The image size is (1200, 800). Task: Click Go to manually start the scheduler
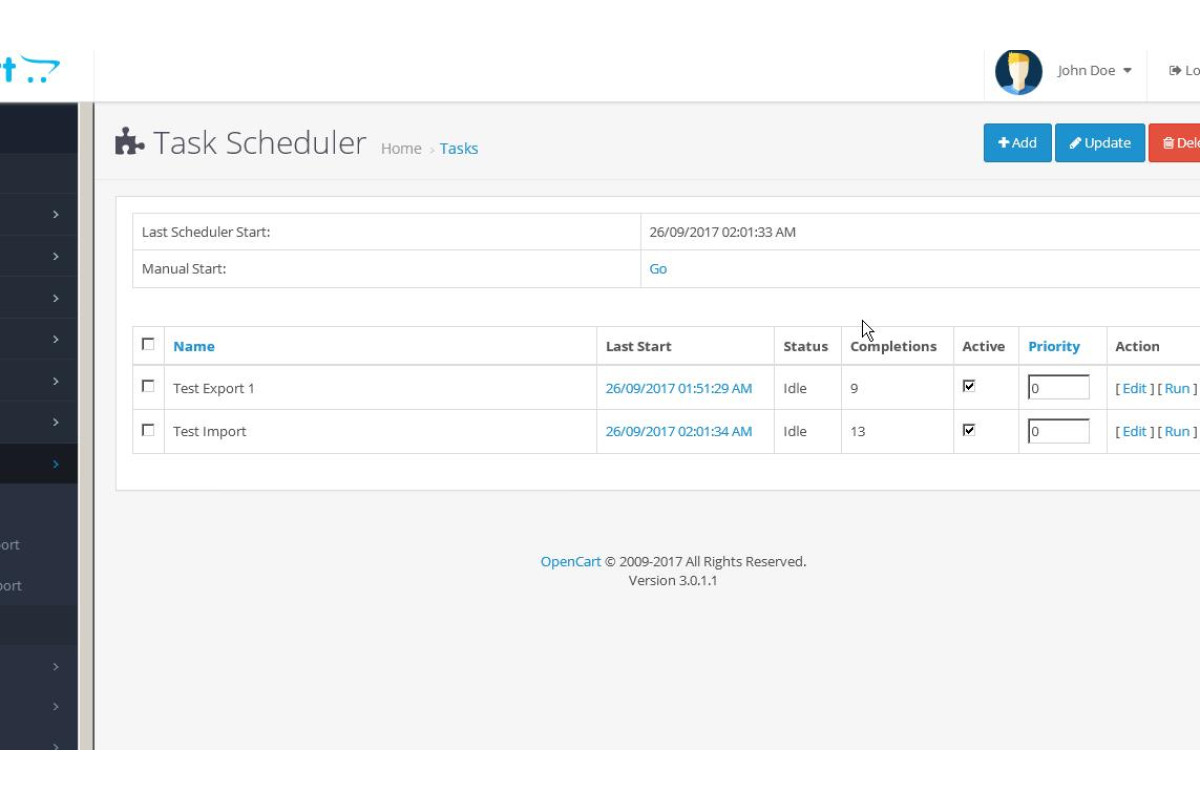point(658,269)
